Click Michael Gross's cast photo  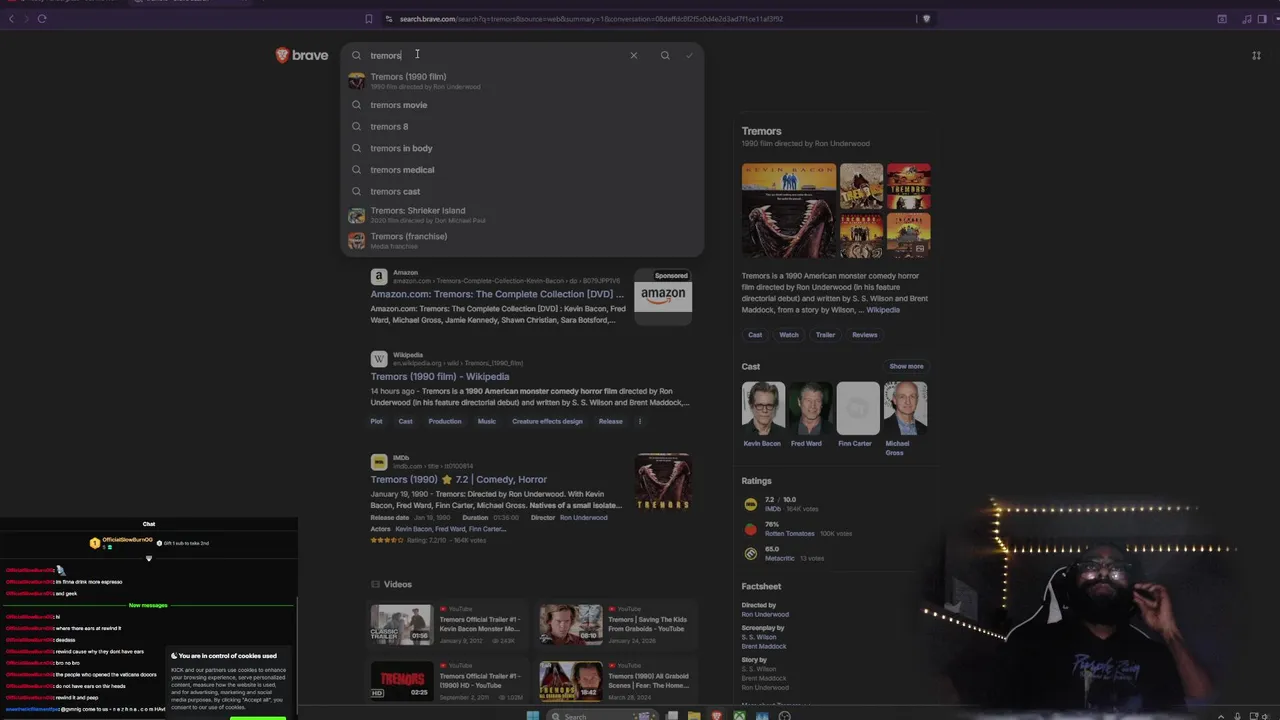(905, 408)
